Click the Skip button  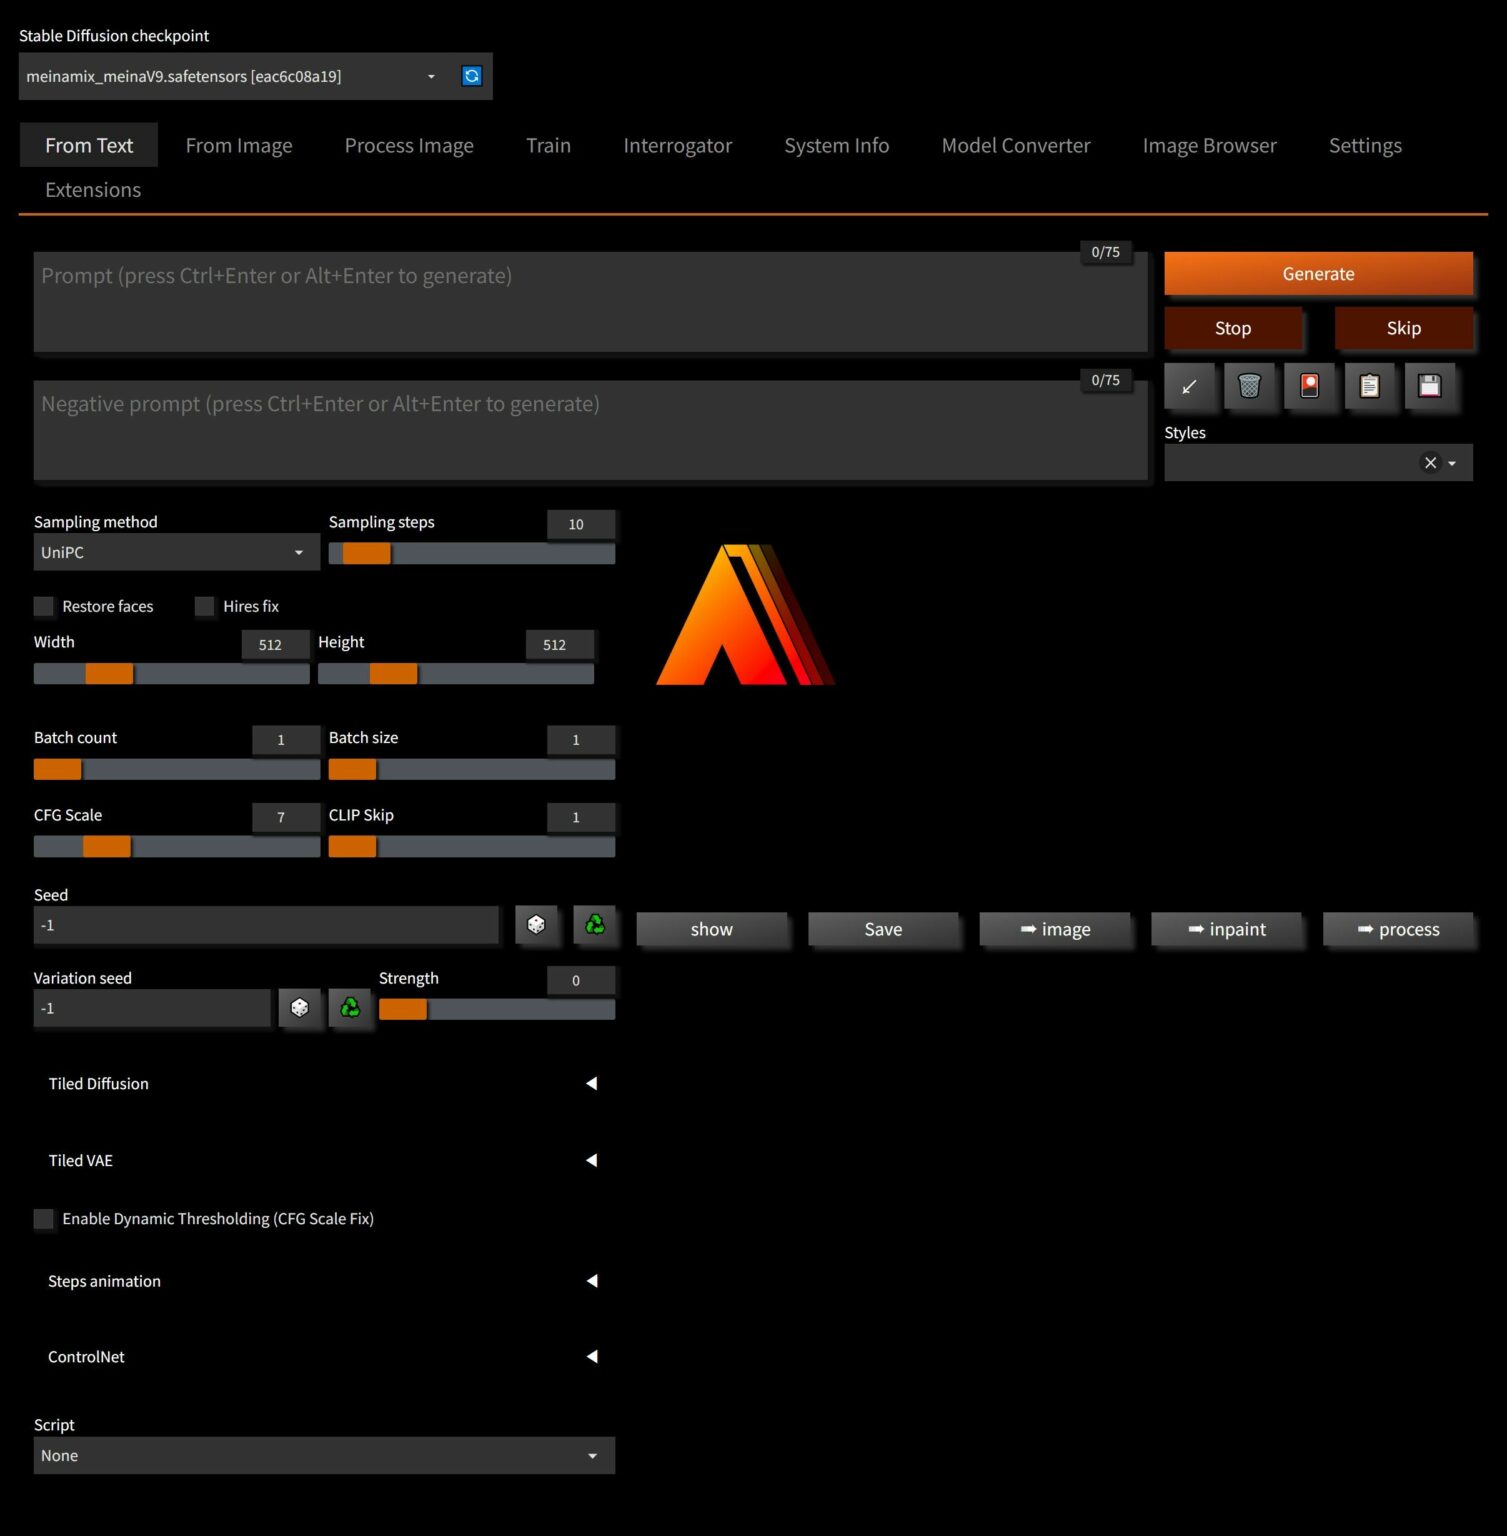[1403, 329]
